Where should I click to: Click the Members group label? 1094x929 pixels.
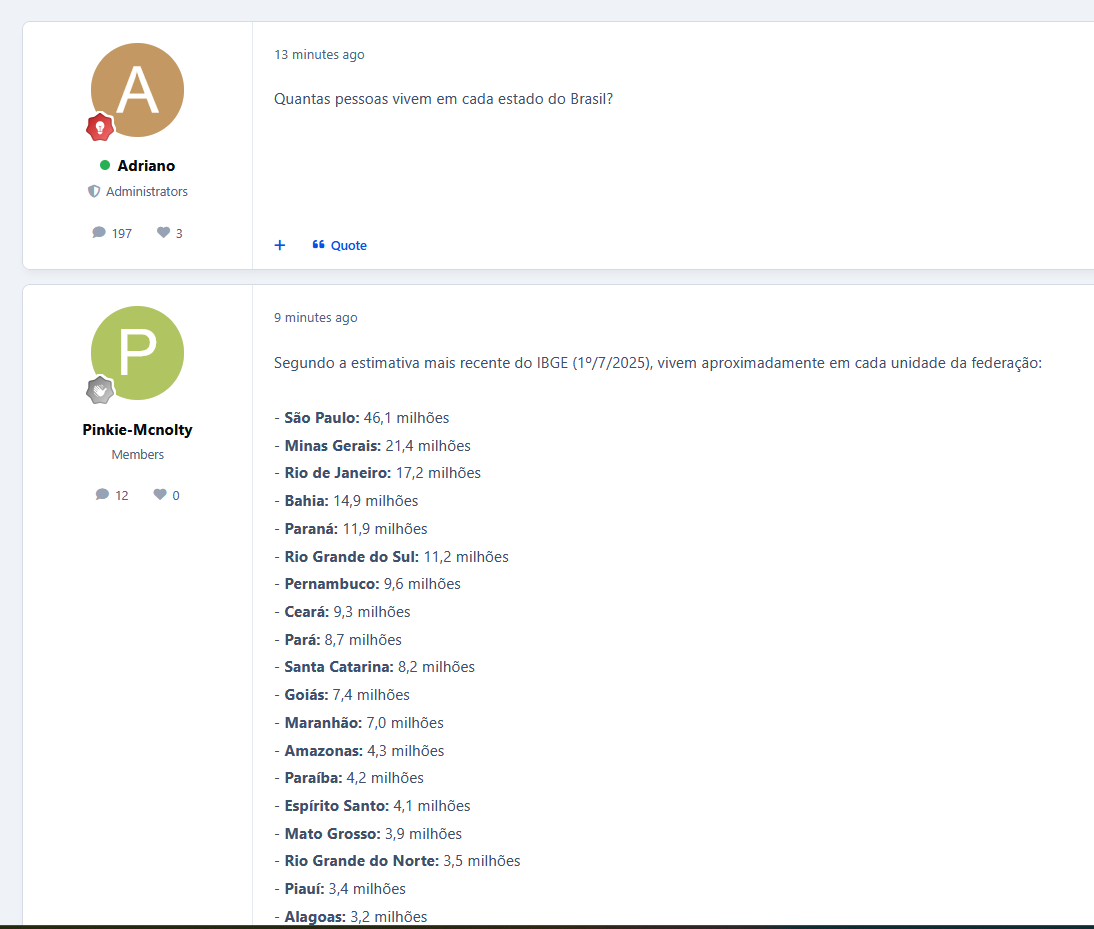click(x=137, y=455)
